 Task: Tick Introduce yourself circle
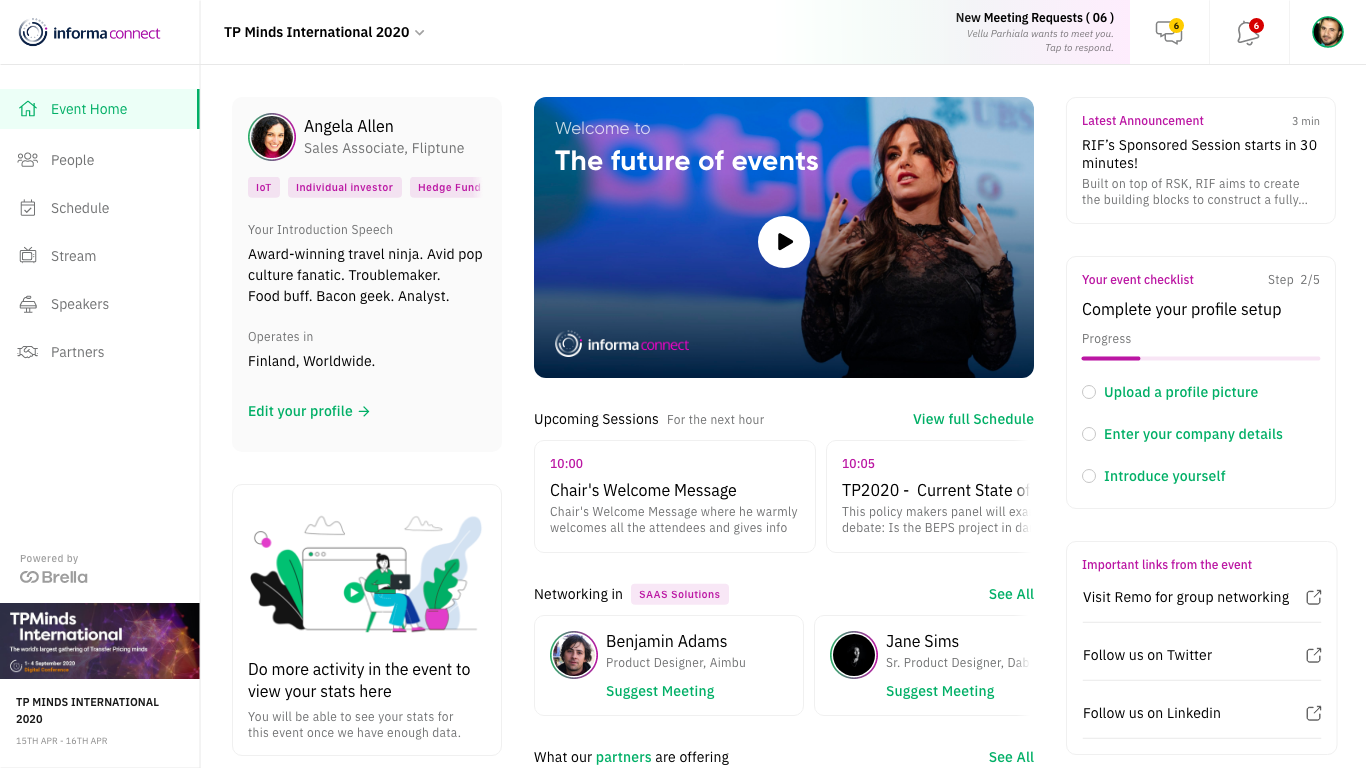point(1089,476)
